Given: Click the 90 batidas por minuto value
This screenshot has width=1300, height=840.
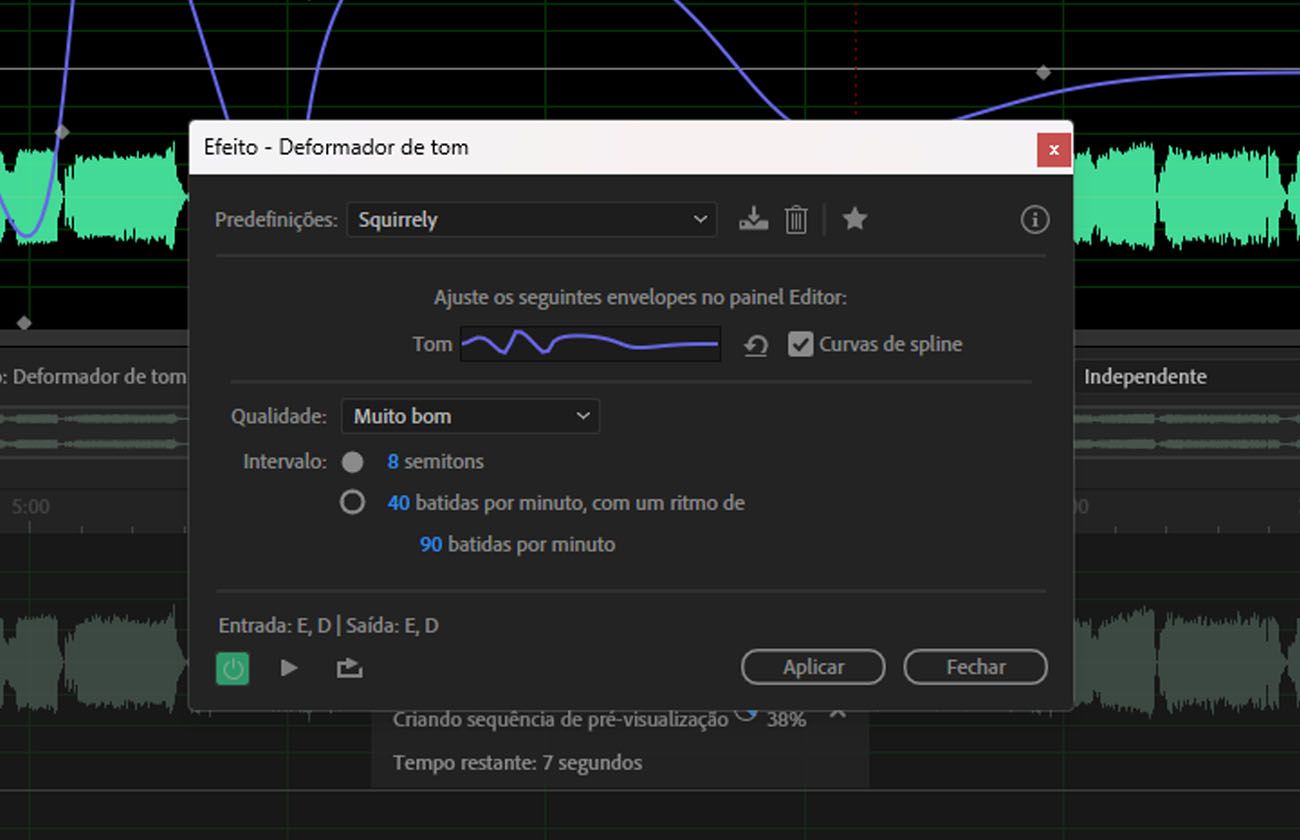Looking at the screenshot, I should pos(431,545).
